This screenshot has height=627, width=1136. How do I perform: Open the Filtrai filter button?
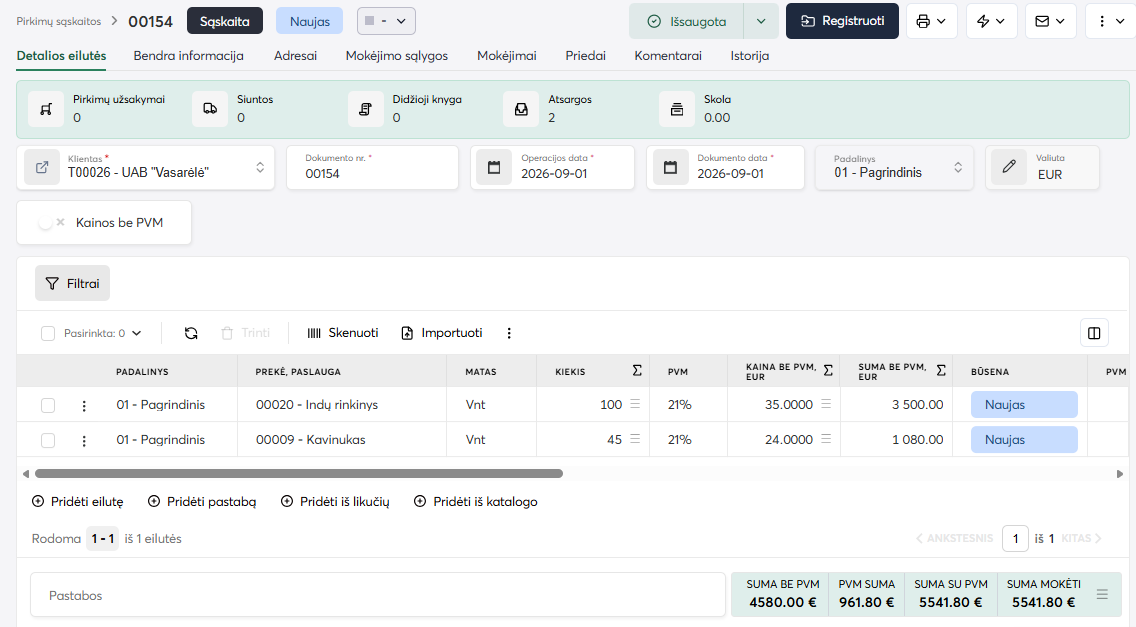coord(72,283)
